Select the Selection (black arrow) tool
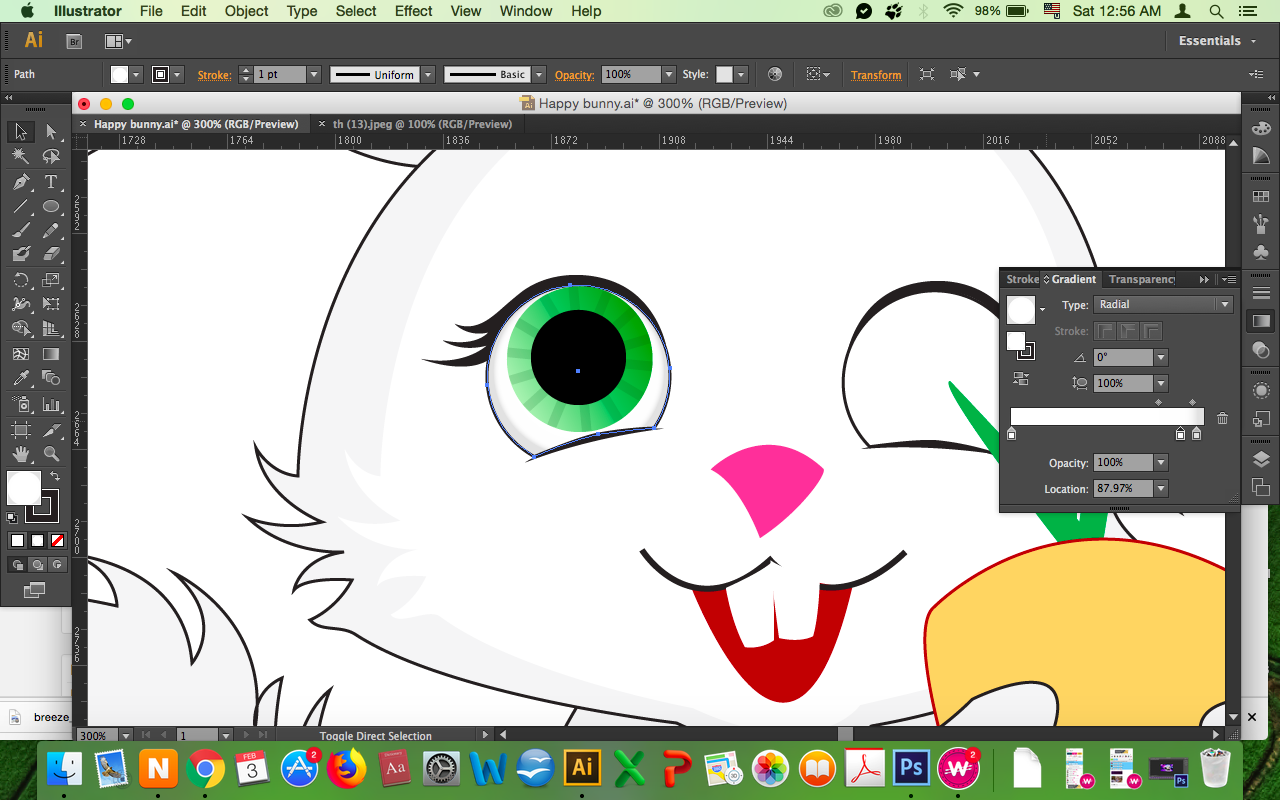 (x=20, y=132)
